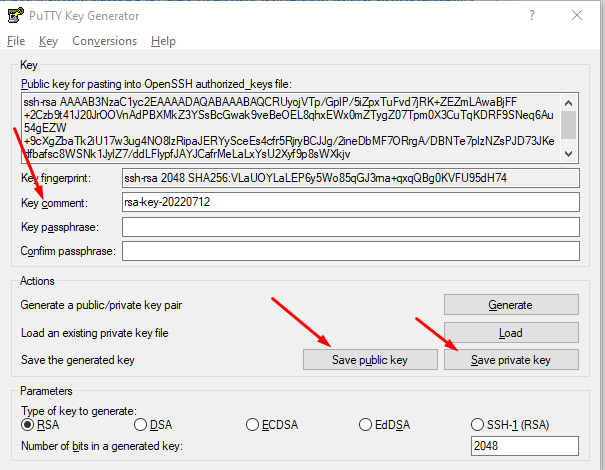Click the Load button
The image size is (605, 470).
[x=511, y=333]
